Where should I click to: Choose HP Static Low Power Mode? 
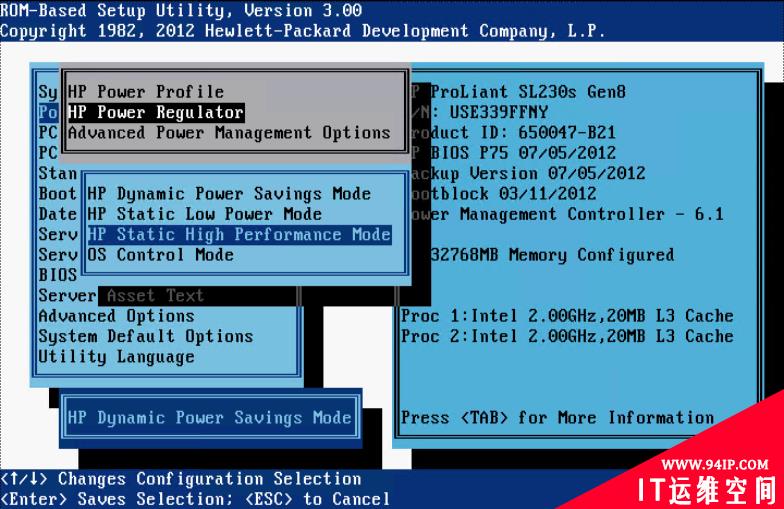pos(204,214)
